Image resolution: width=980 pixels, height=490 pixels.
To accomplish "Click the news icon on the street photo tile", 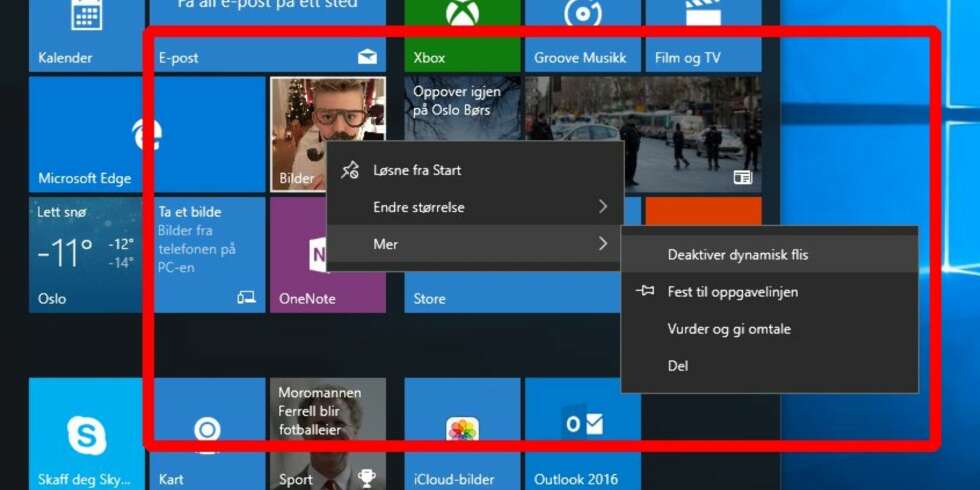I will click(x=742, y=178).
